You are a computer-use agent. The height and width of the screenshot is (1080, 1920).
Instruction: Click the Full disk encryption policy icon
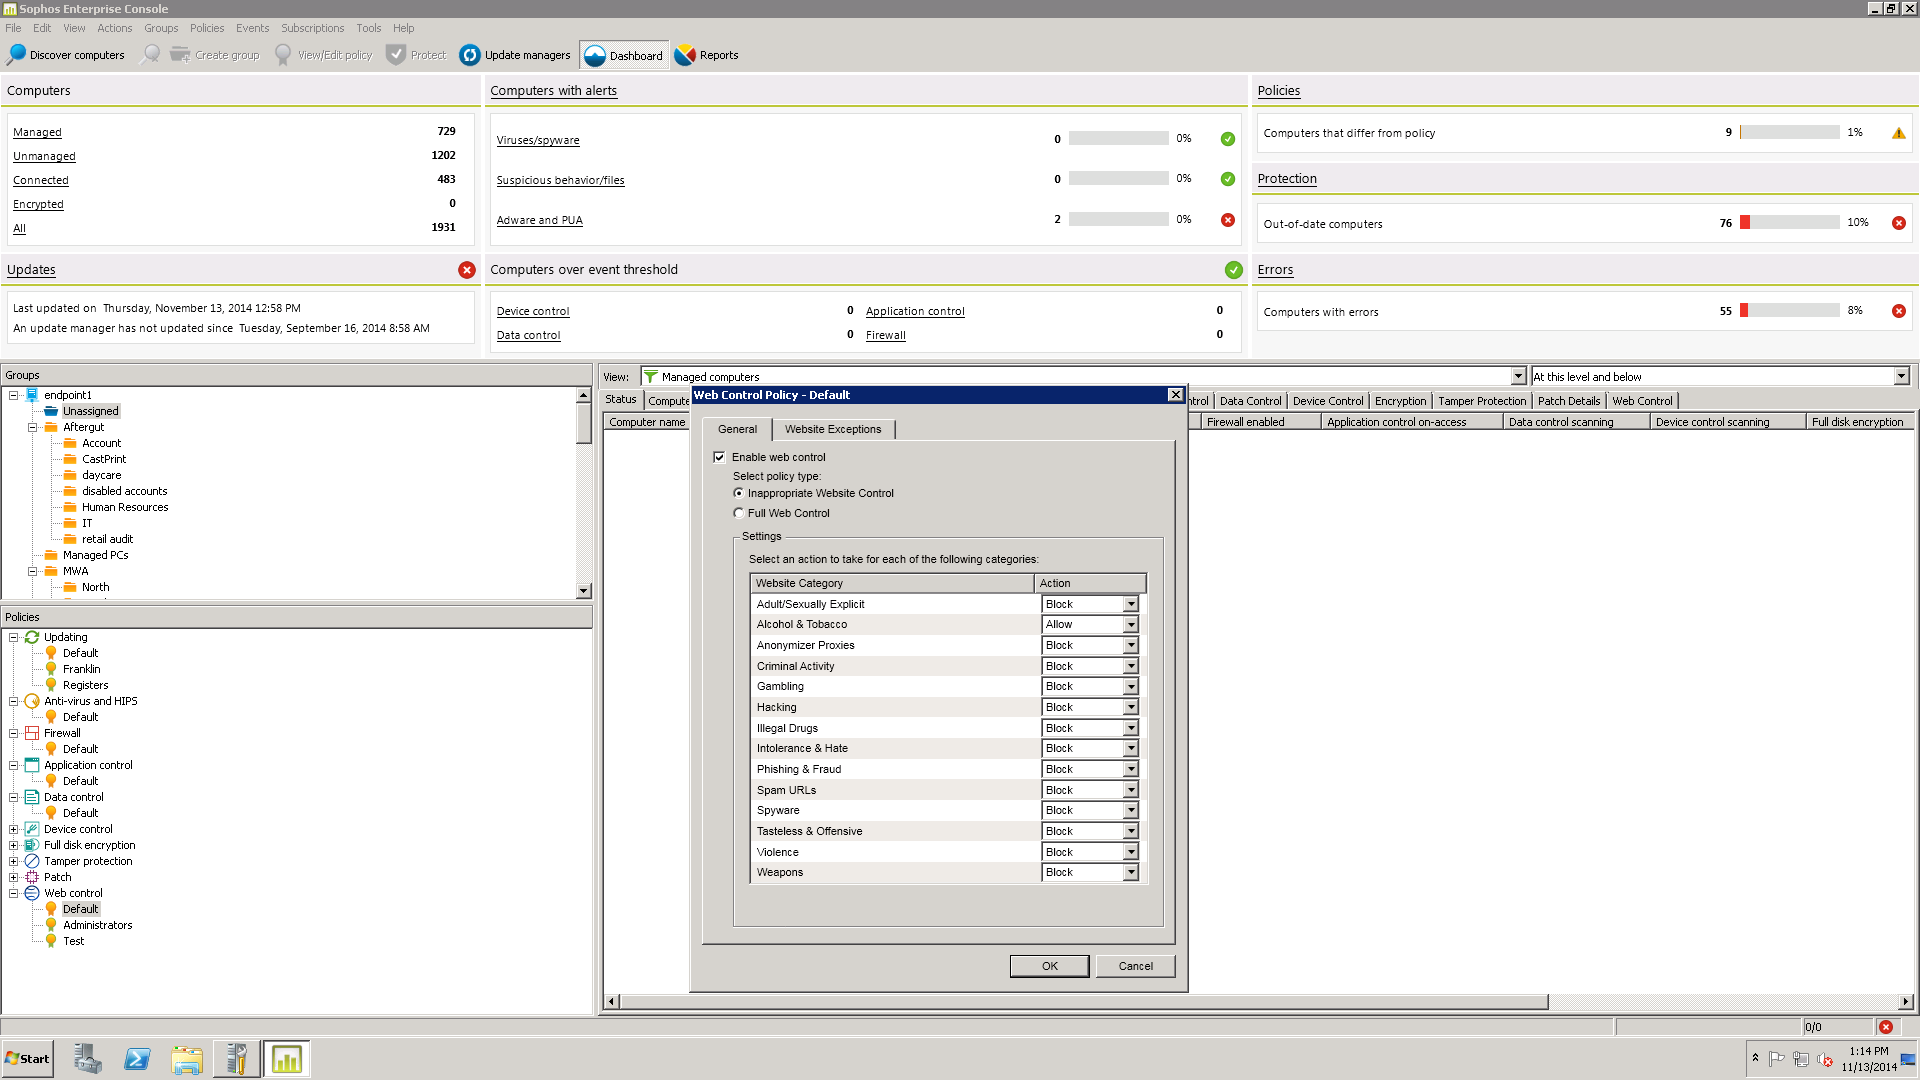32,845
